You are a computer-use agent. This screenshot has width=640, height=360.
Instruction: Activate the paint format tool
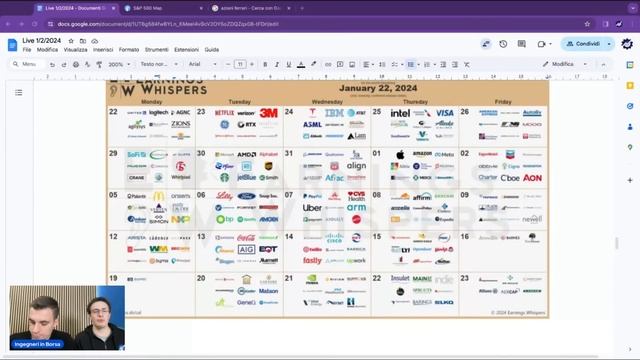pyautogui.click(x=99, y=64)
